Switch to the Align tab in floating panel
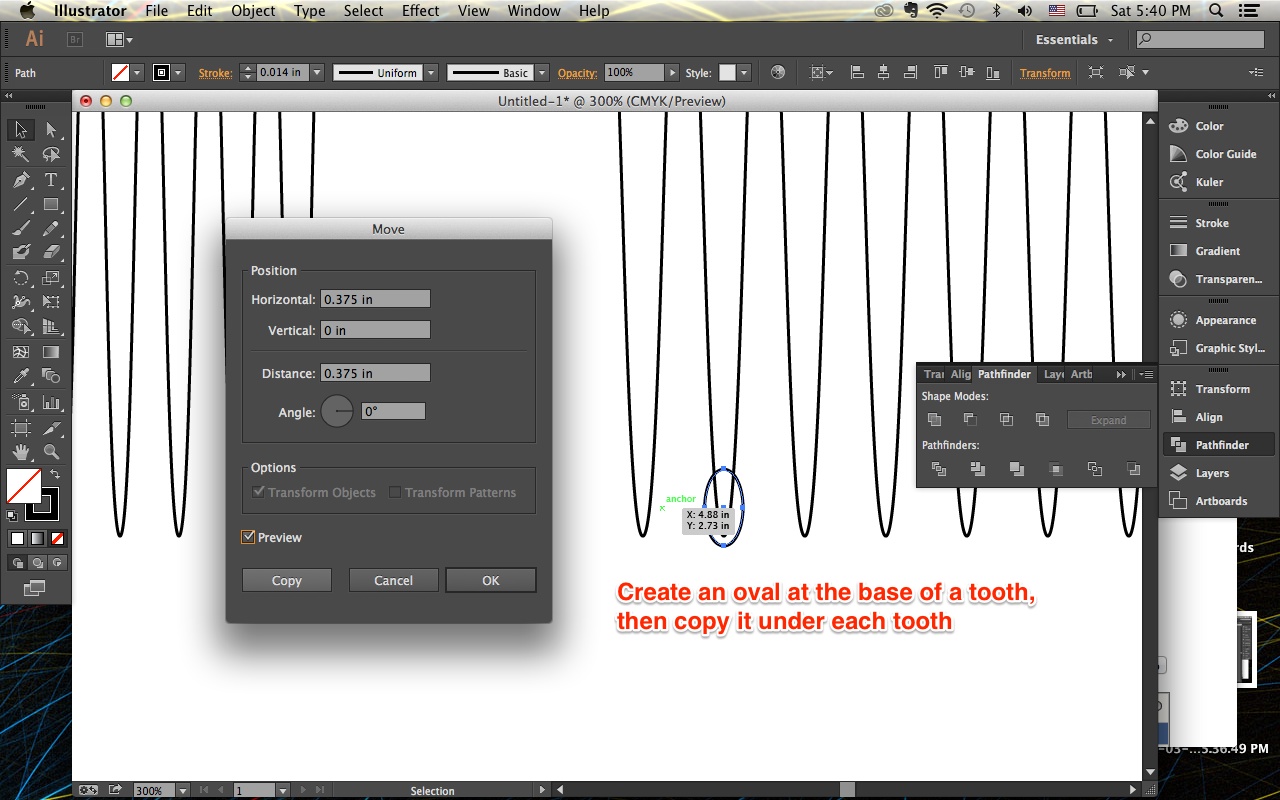Viewport: 1280px width, 800px height. 960,374
